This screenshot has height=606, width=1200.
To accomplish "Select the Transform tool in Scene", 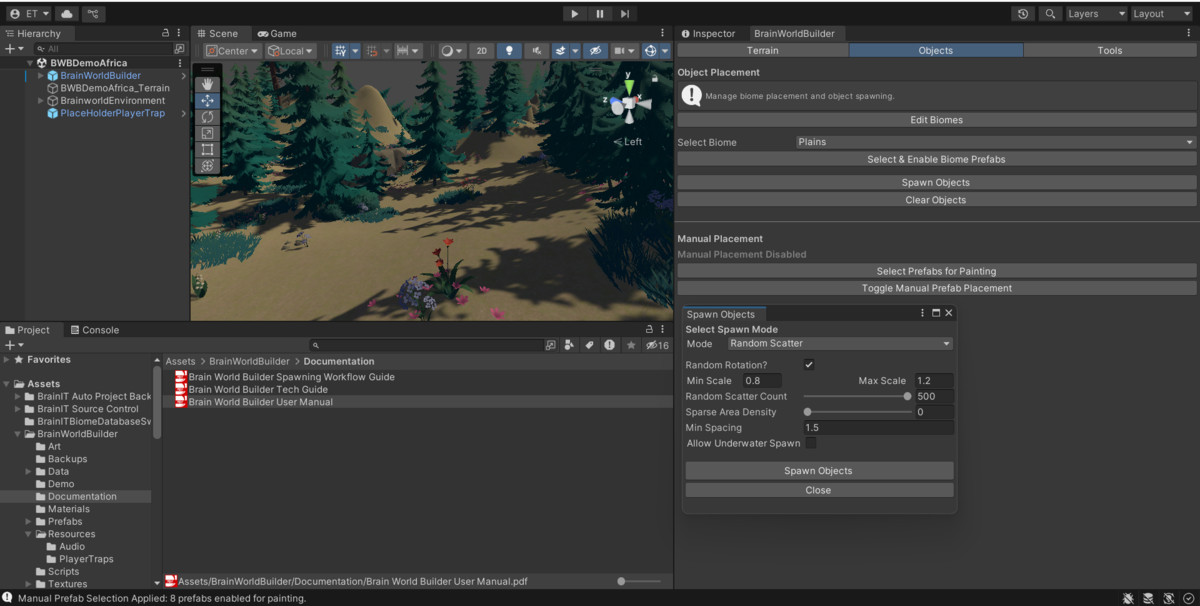I will (207, 166).
